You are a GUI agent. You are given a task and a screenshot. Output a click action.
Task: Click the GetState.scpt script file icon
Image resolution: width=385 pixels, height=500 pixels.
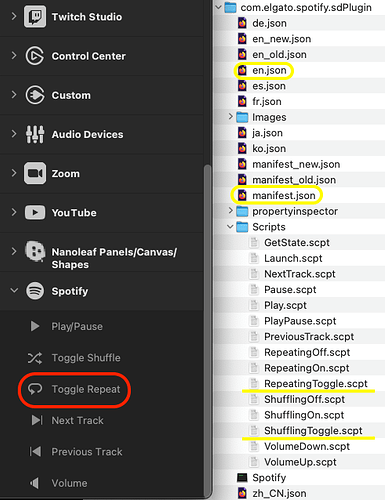tap(254, 242)
